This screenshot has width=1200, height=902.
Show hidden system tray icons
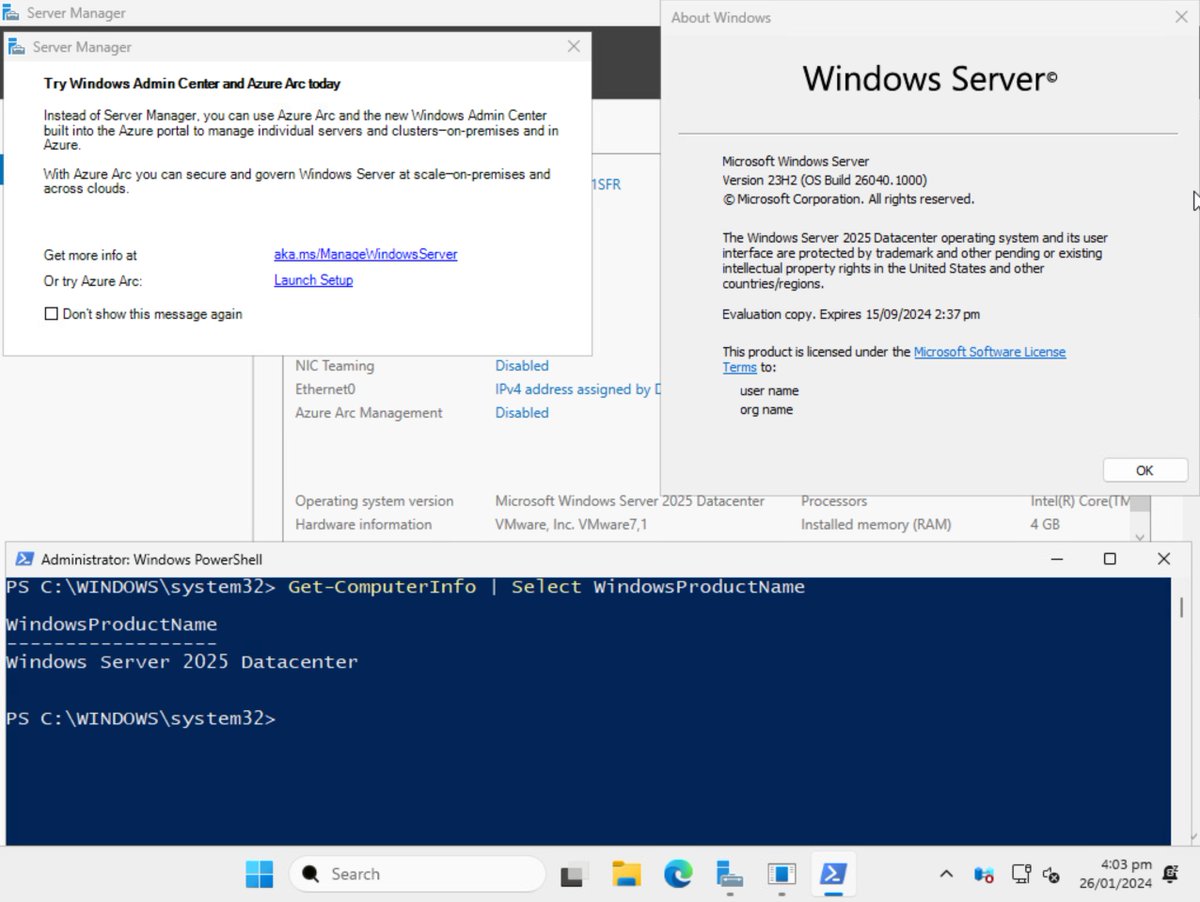point(946,874)
